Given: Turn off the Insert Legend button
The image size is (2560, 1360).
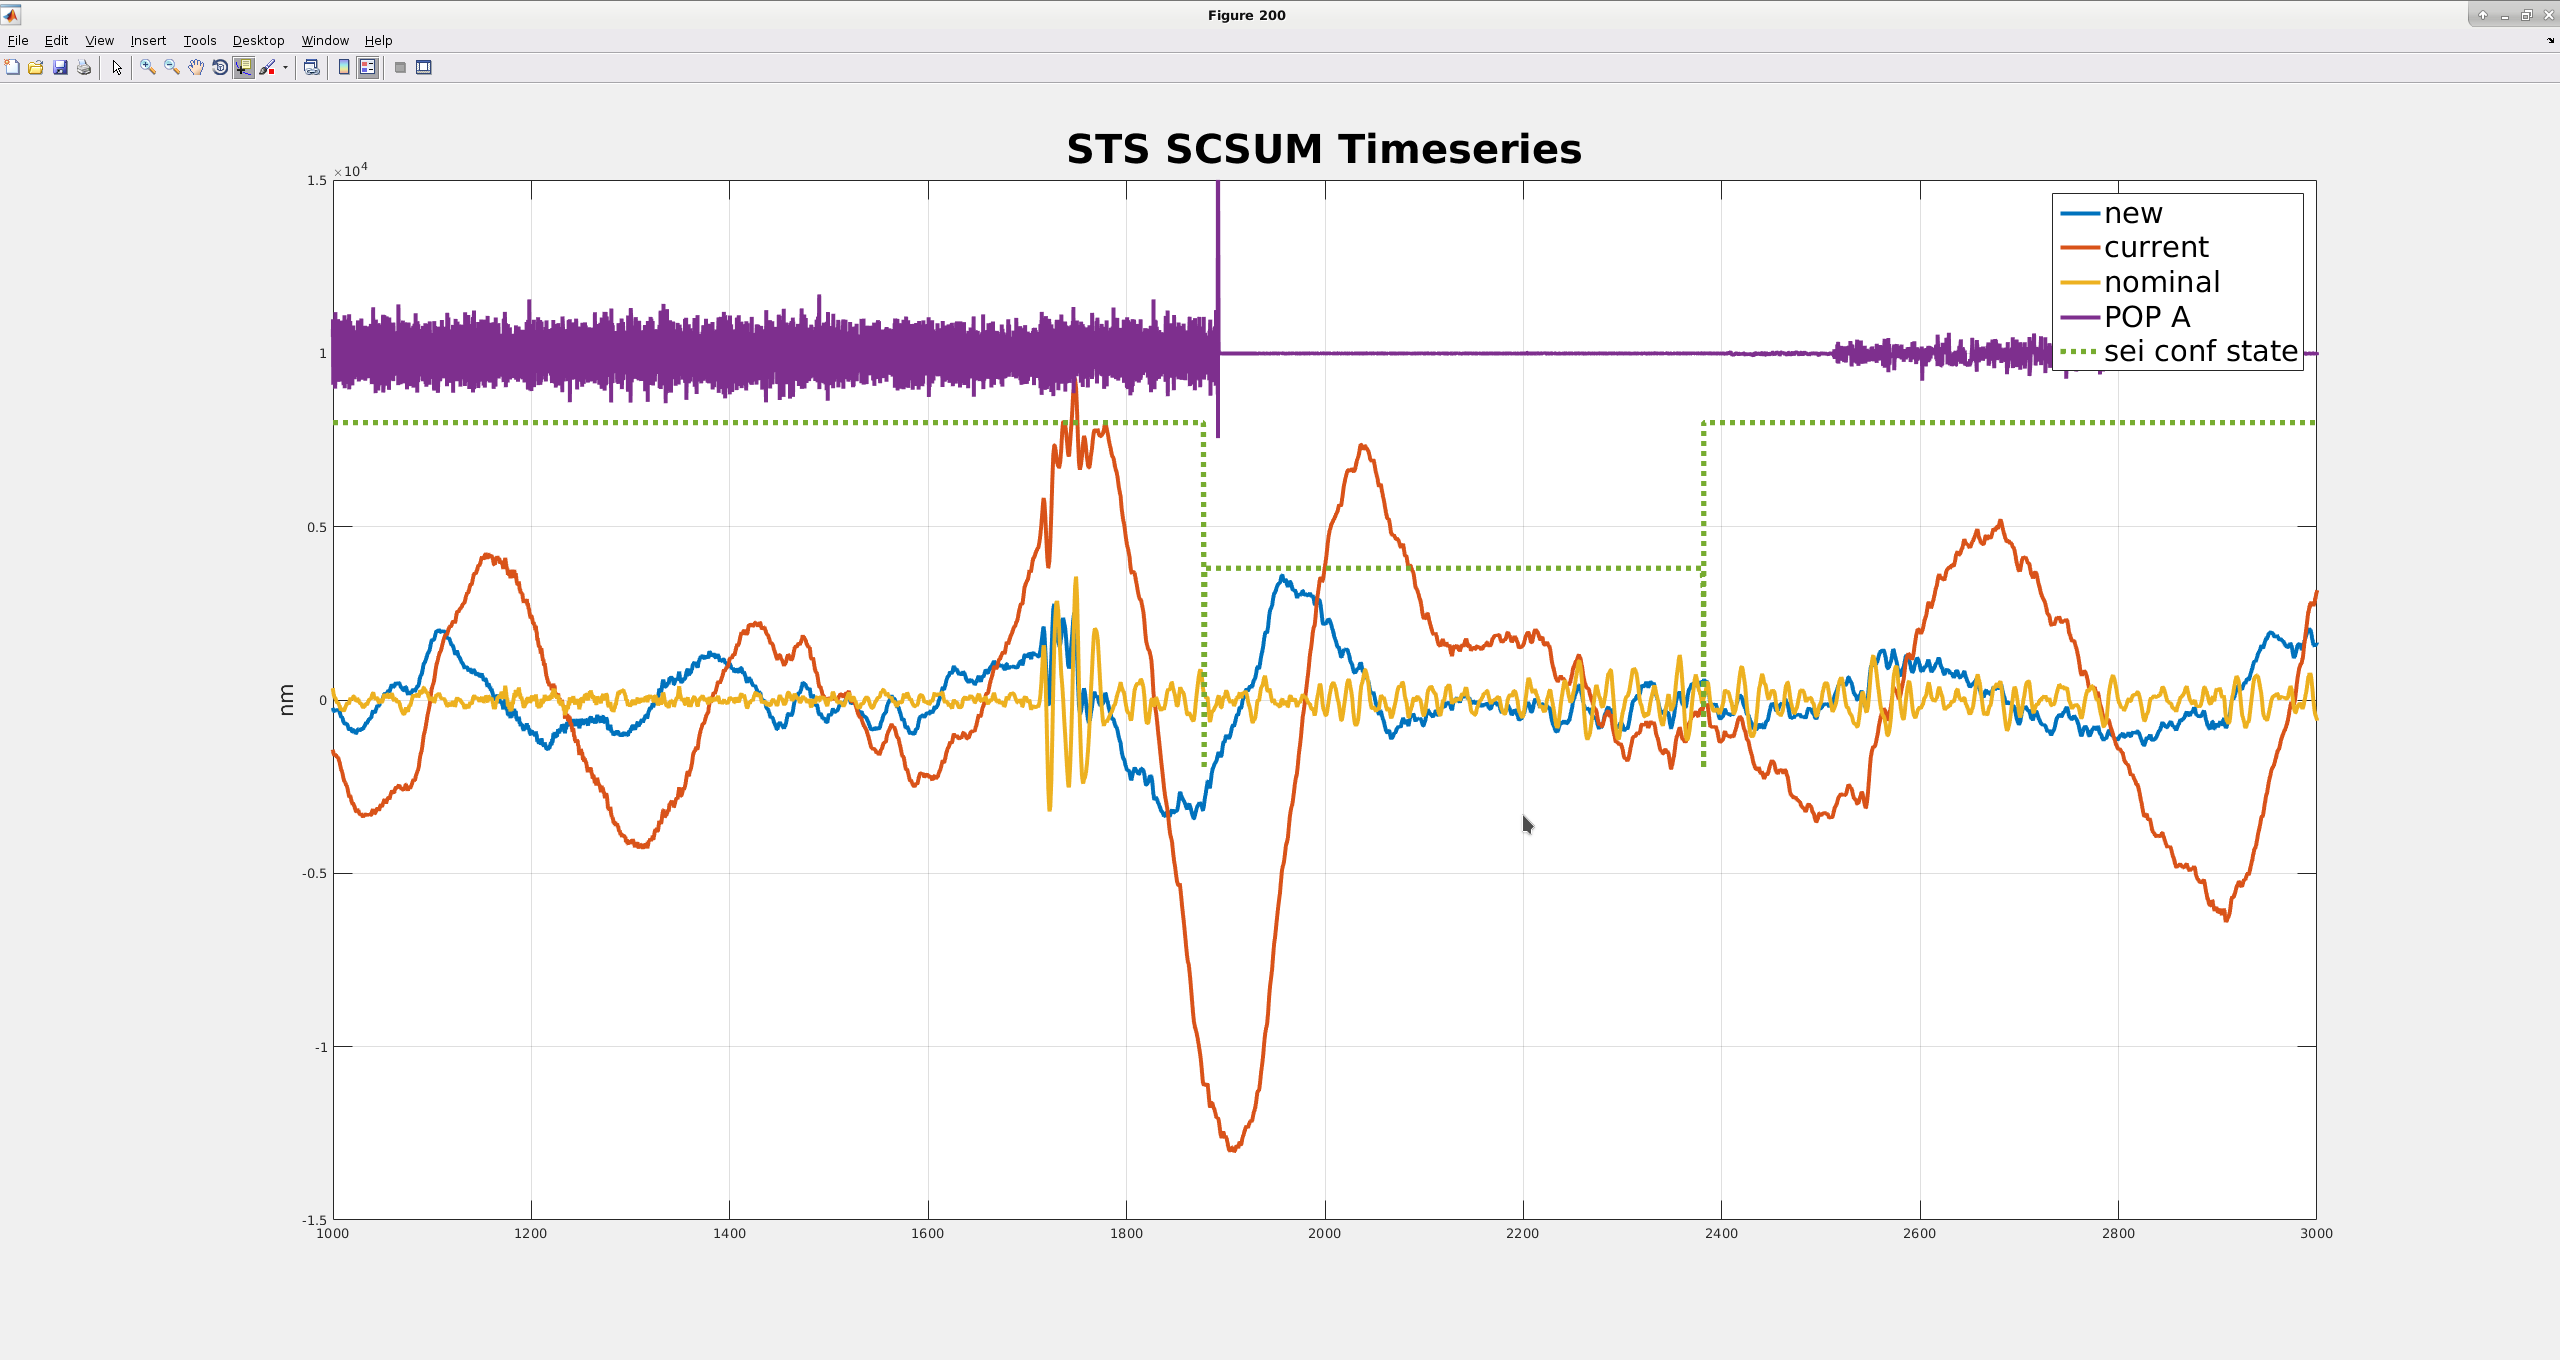Looking at the screenshot, I should coord(368,67).
